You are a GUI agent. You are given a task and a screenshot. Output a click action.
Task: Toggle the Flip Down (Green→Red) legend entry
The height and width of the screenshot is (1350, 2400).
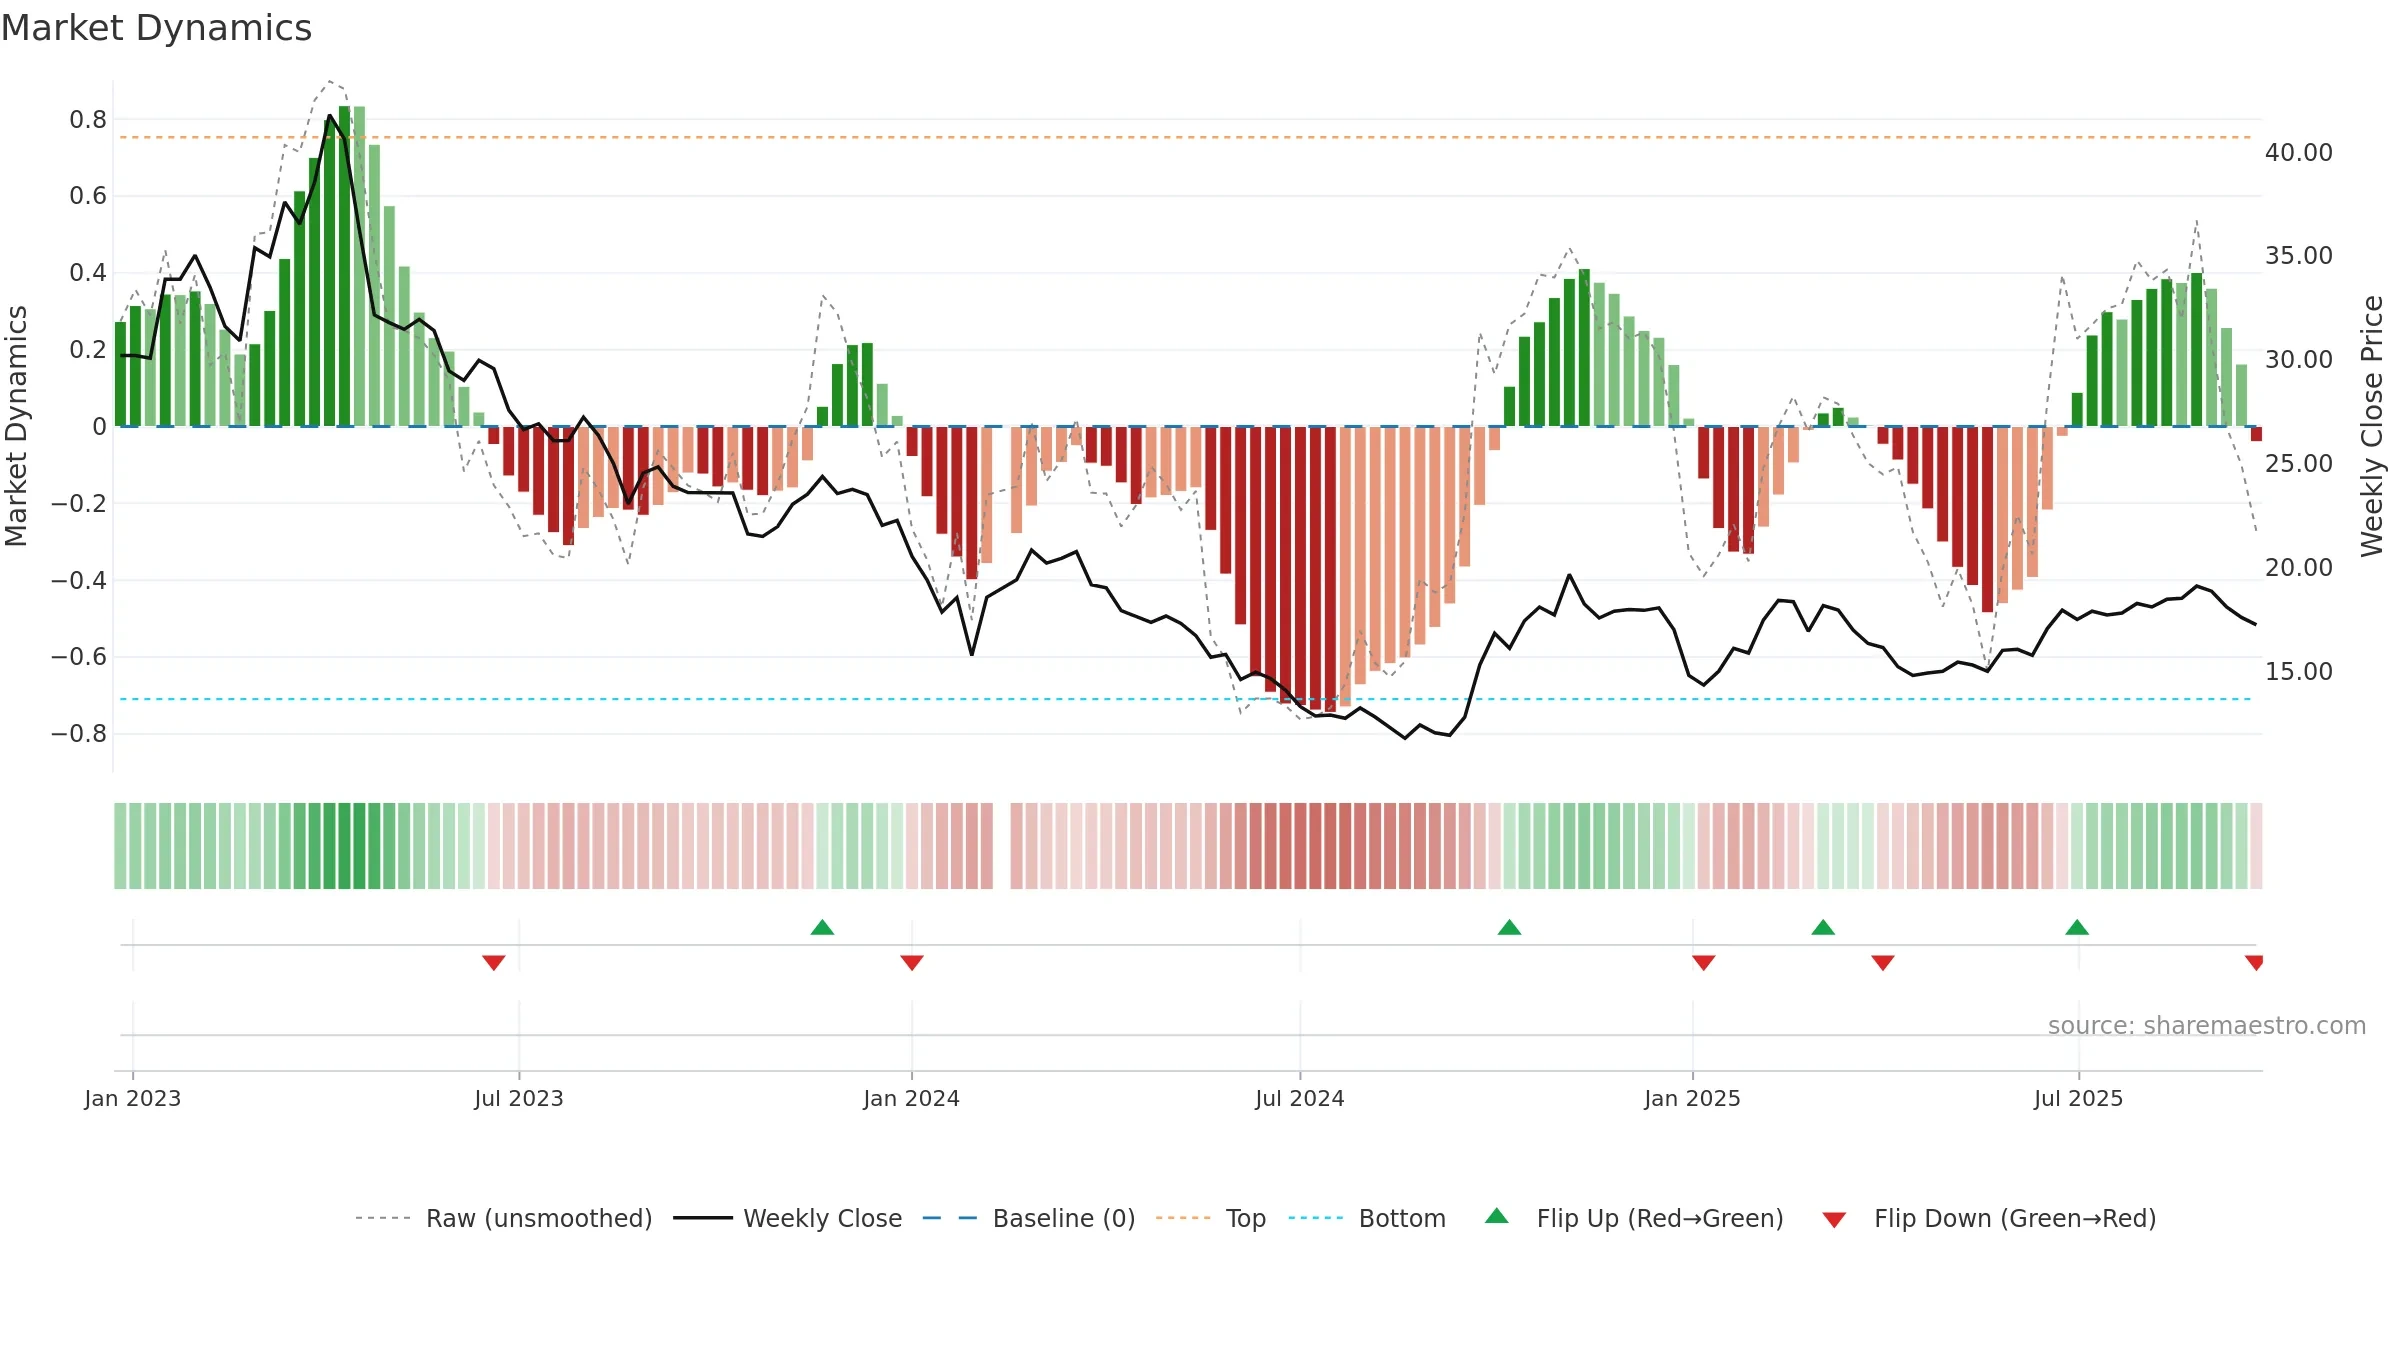tap(1989, 1218)
